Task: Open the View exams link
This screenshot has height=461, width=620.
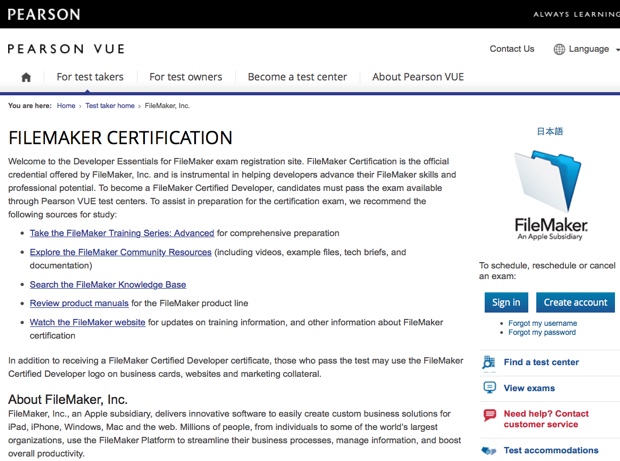Action: click(x=529, y=388)
